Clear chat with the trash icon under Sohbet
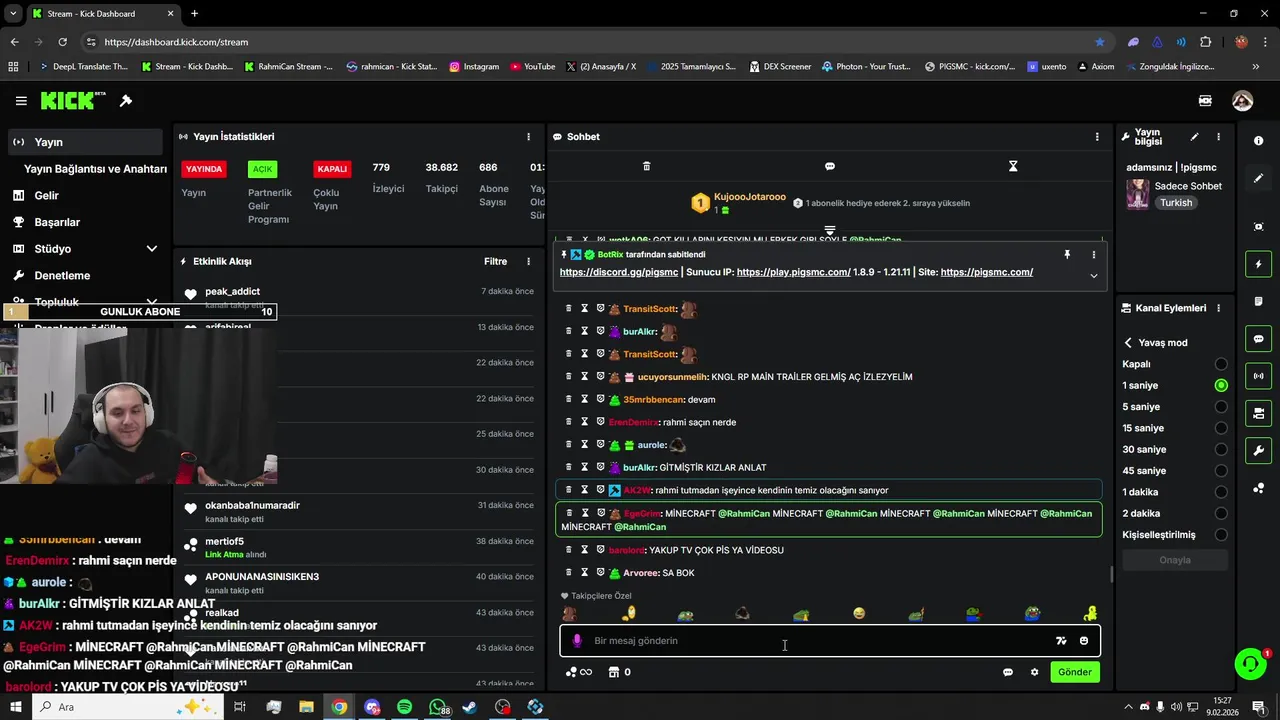Image resolution: width=1280 pixels, height=720 pixels. coord(646,166)
